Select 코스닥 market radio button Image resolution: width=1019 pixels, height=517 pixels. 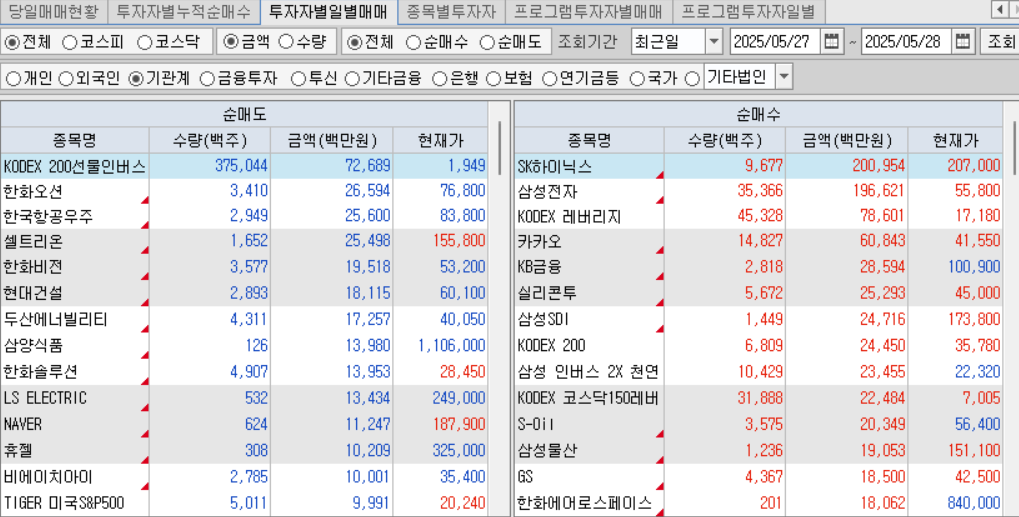click(x=145, y=42)
